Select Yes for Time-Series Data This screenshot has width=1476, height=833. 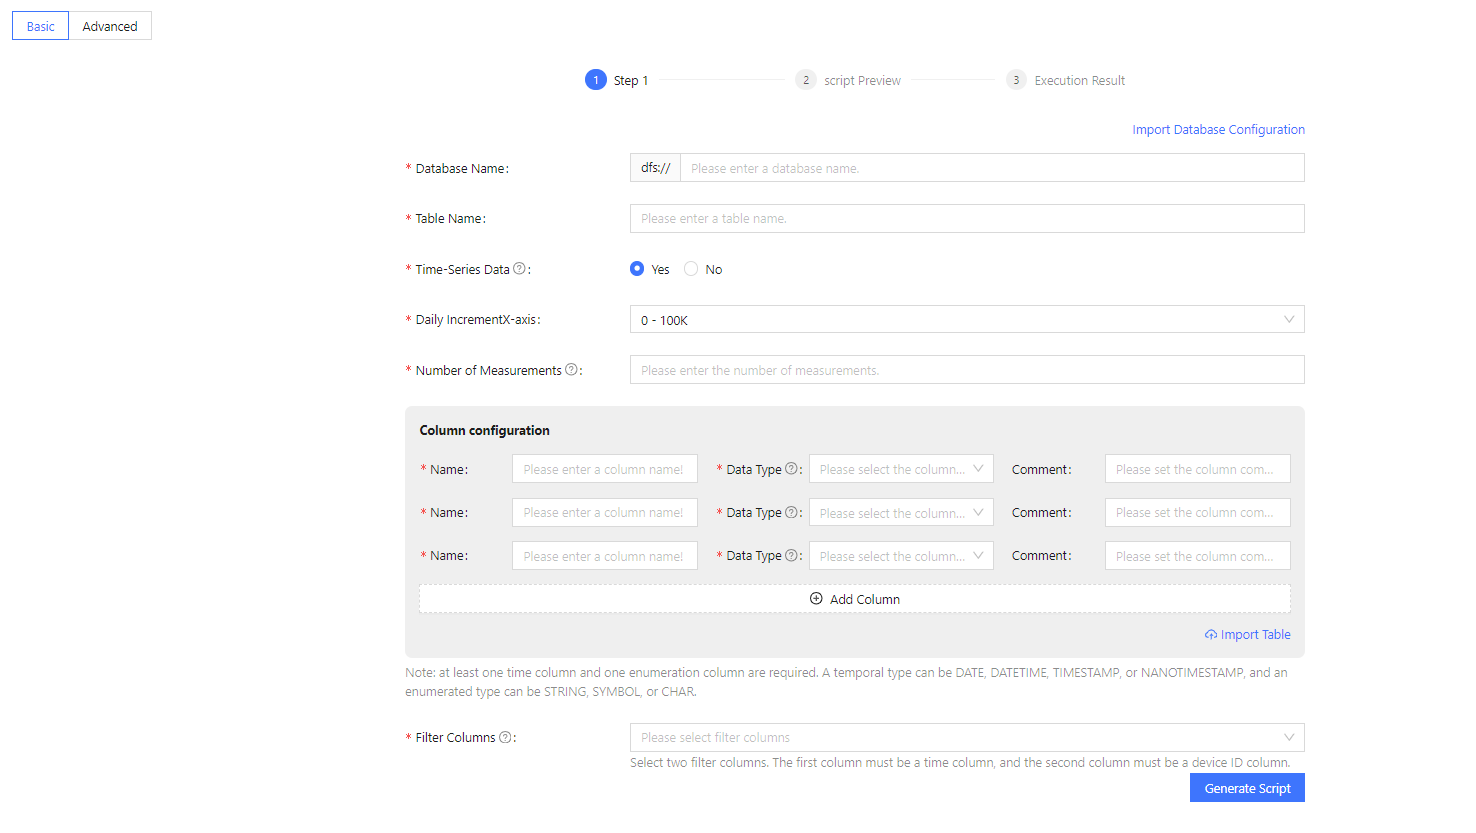point(637,269)
